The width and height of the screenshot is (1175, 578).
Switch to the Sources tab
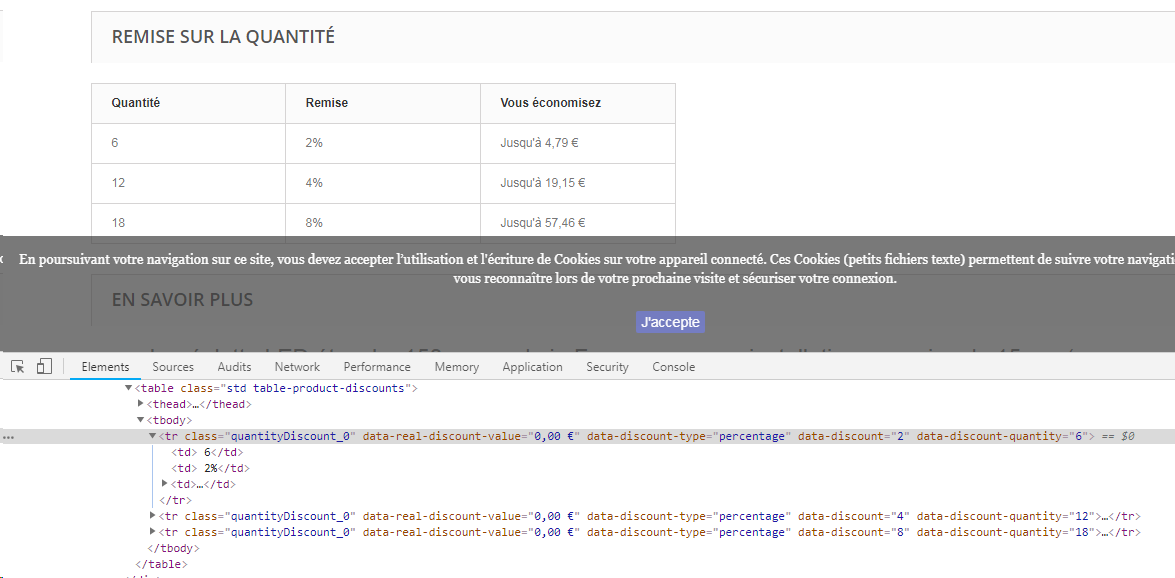173,367
